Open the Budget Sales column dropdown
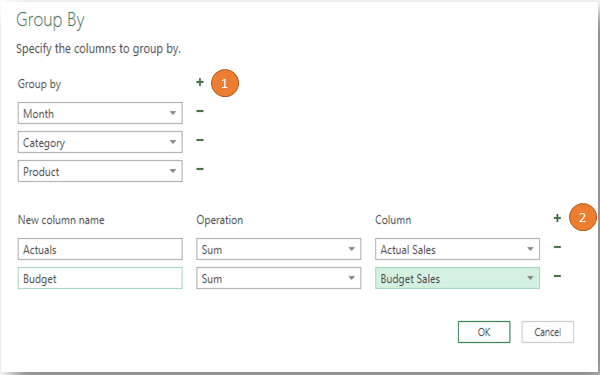This screenshot has height=375, width=600. [x=457, y=278]
